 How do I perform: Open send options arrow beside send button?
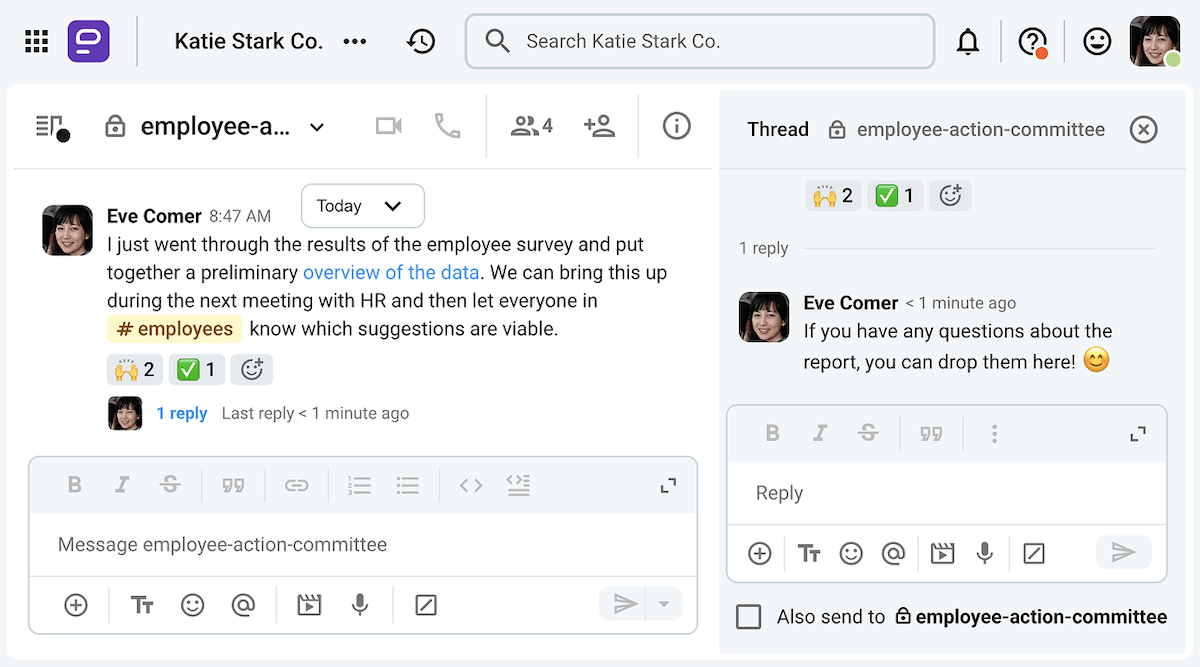[664, 605]
